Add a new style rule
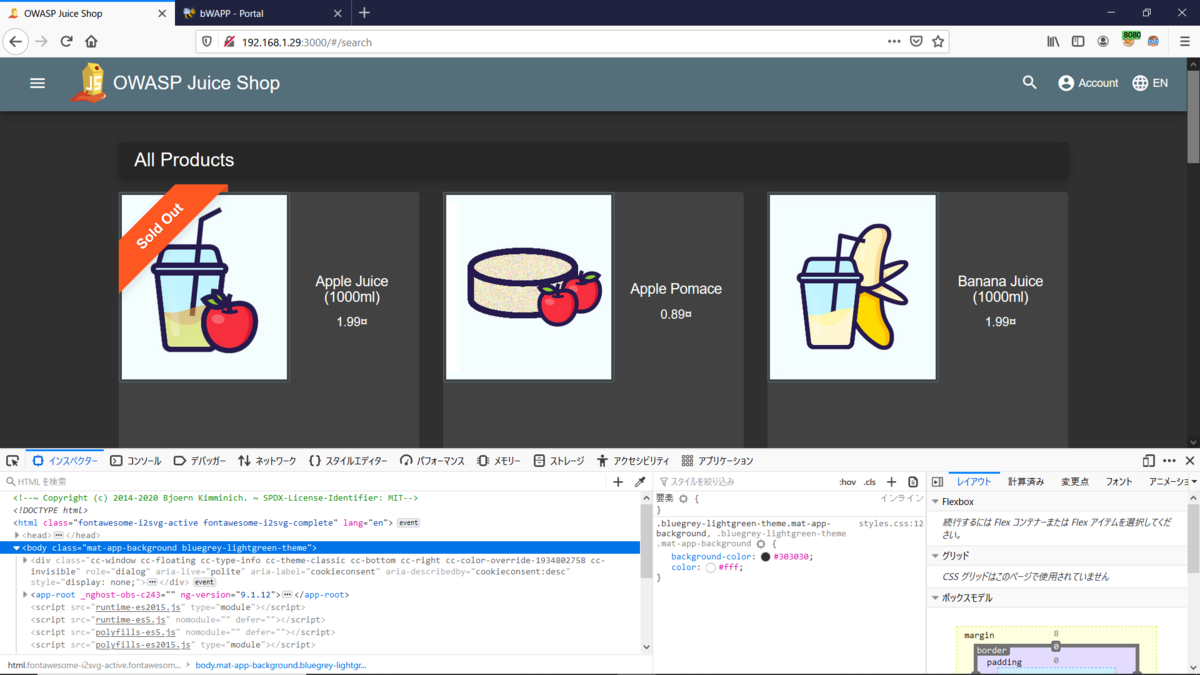The image size is (1200, 675). (x=892, y=482)
